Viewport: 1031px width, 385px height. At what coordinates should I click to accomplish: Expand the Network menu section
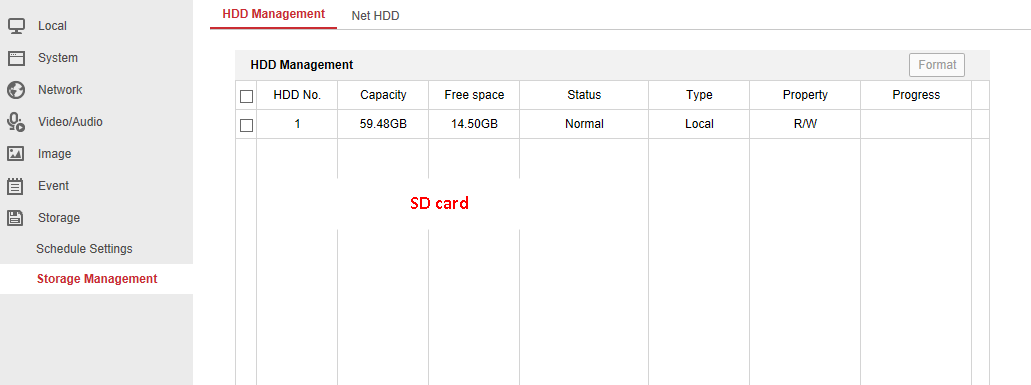(60, 90)
